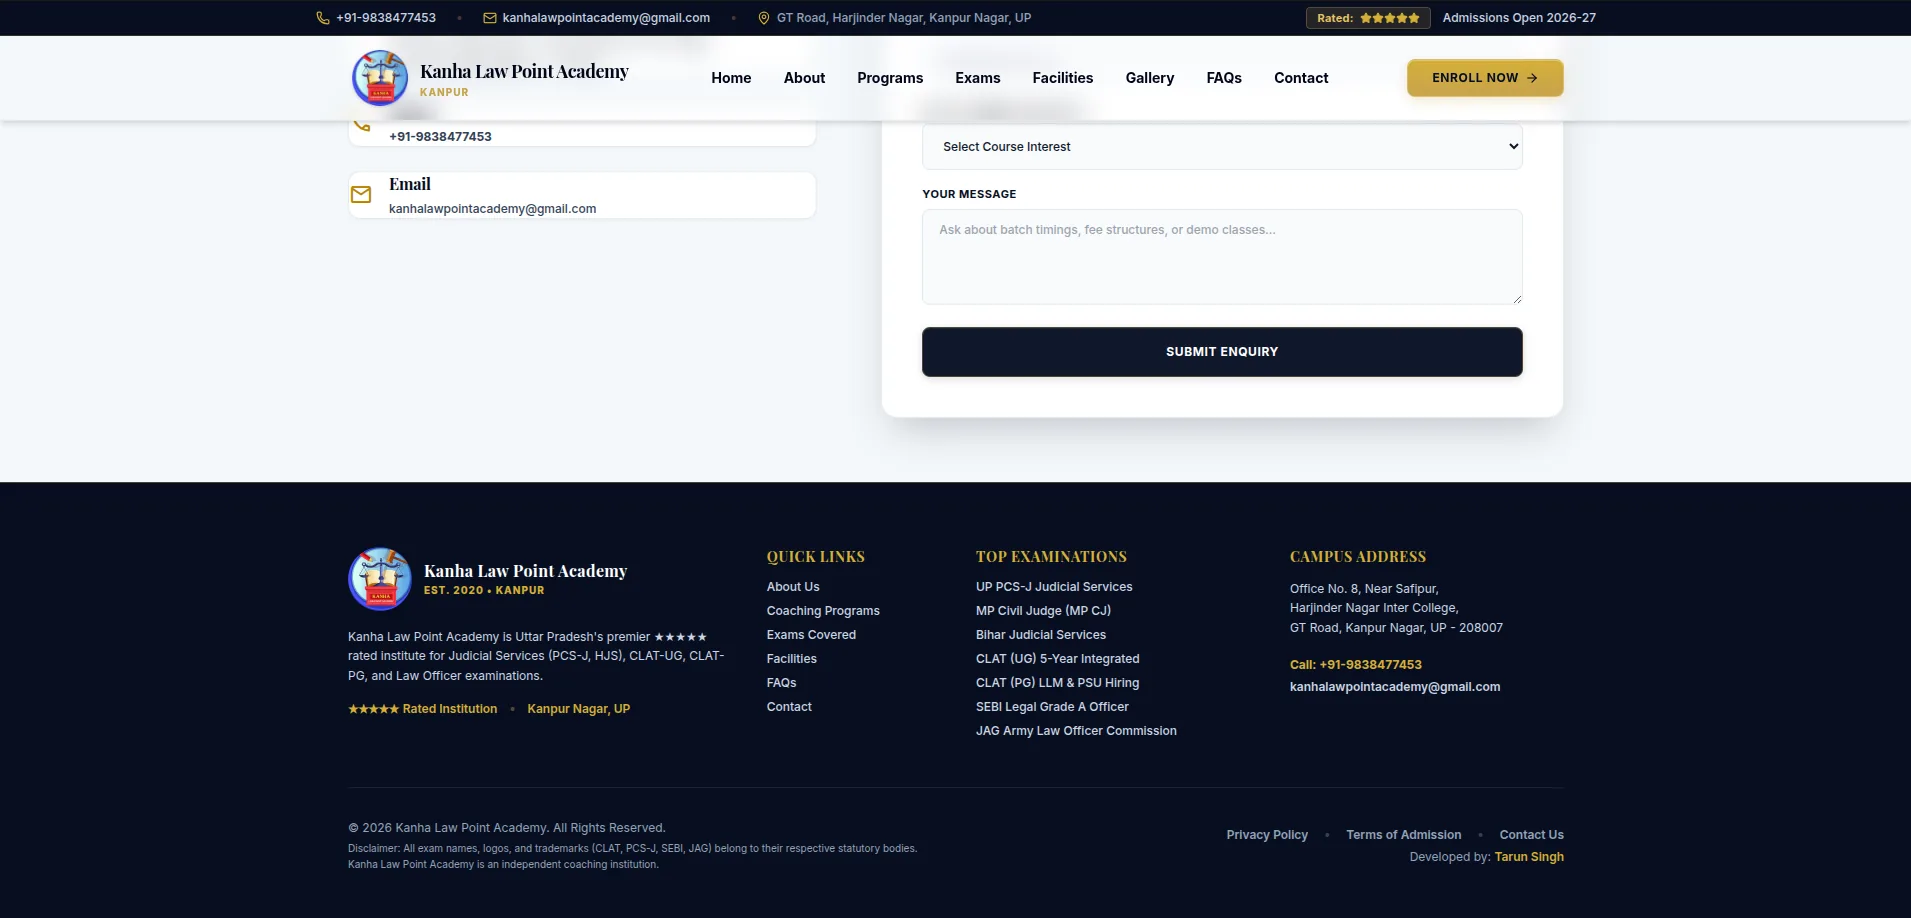Viewport: 1911px width, 918px height.
Task: Open Coaching Programs footer link
Action: tap(823, 611)
